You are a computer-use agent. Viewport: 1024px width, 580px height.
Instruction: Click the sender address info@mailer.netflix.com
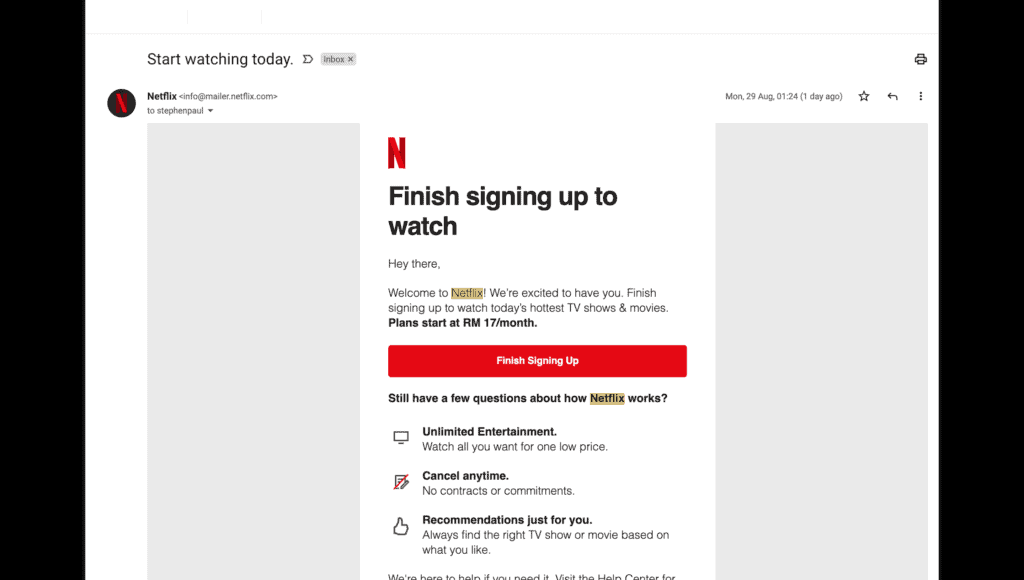pyautogui.click(x=228, y=96)
